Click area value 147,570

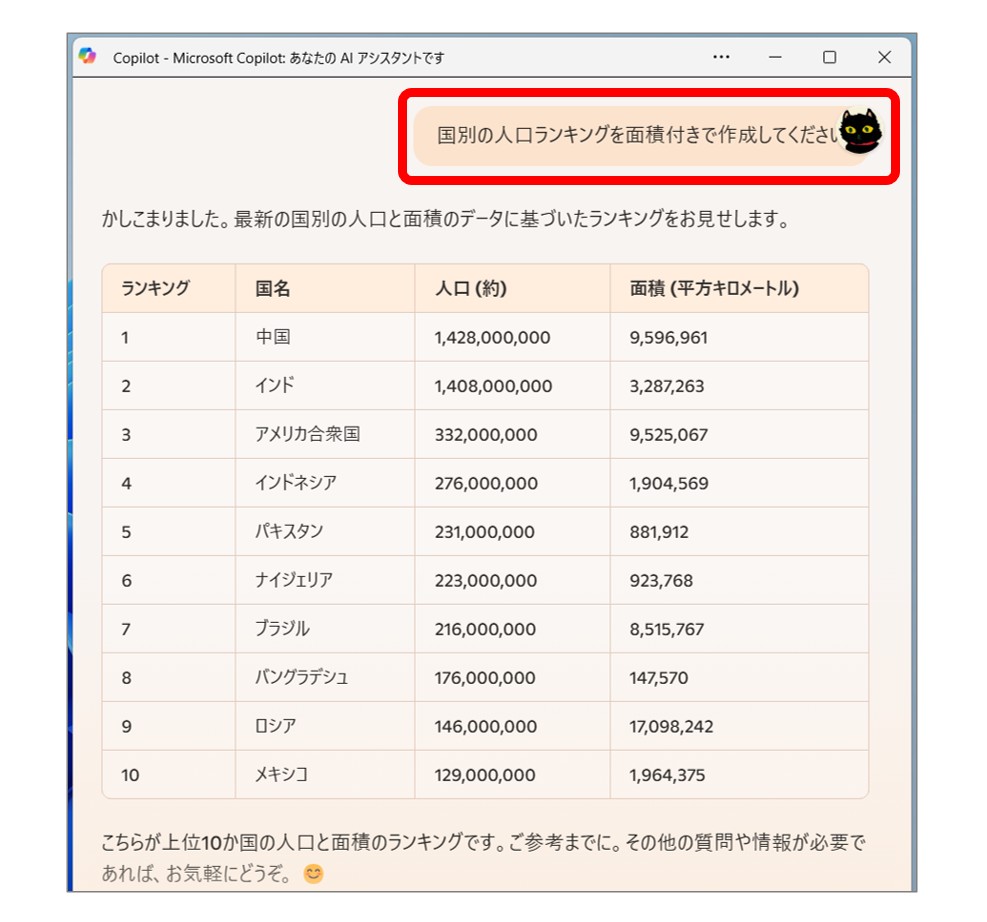coord(658,678)
